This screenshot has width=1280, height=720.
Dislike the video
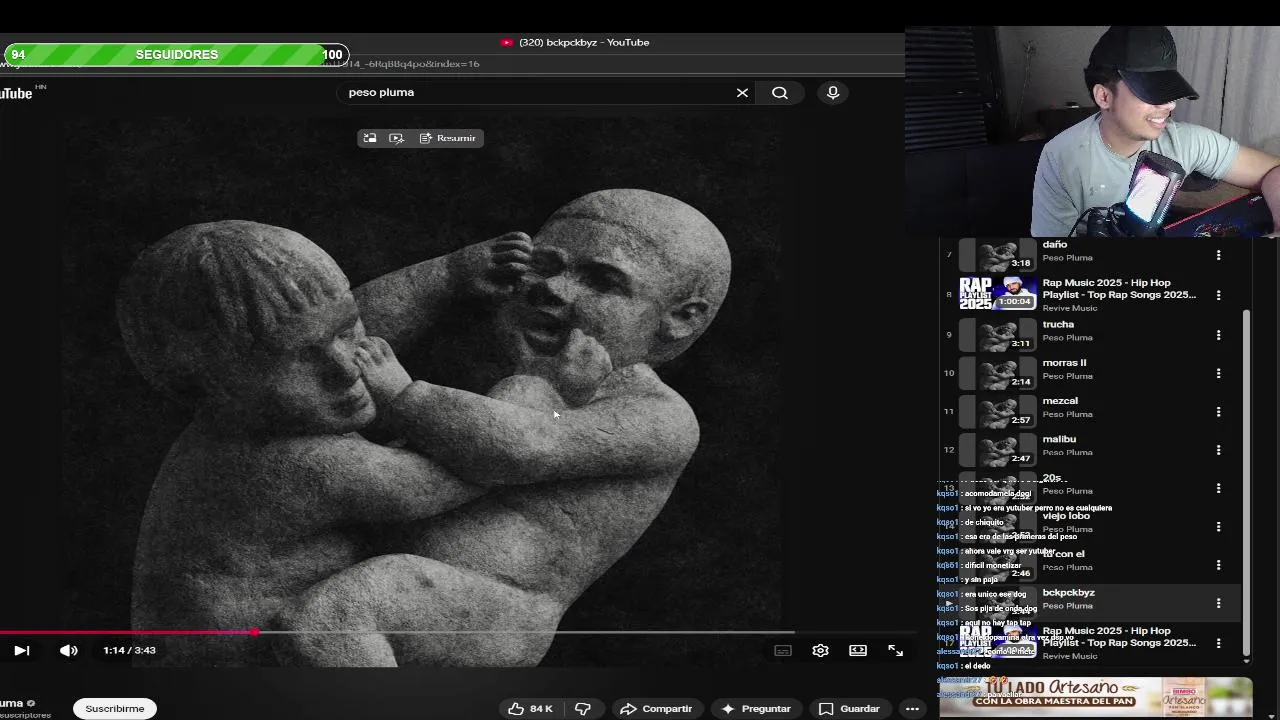[x=583, y=708]
